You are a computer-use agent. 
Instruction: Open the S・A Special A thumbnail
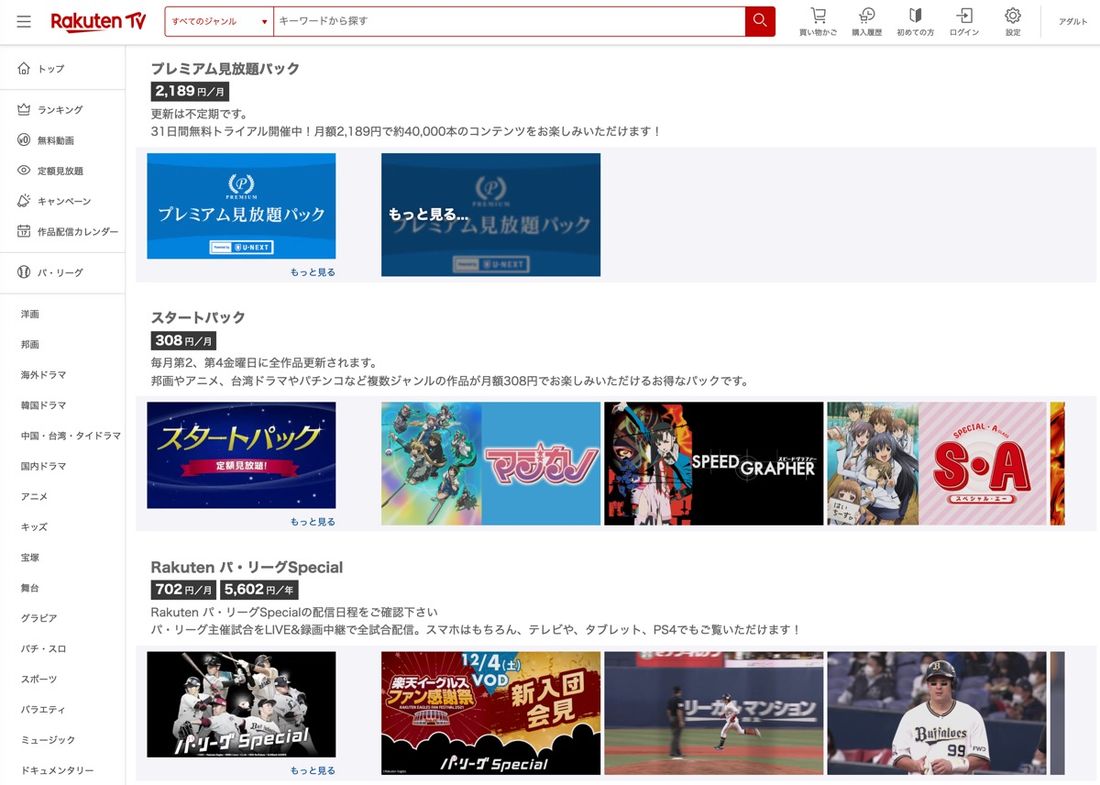tap(937, 464)
